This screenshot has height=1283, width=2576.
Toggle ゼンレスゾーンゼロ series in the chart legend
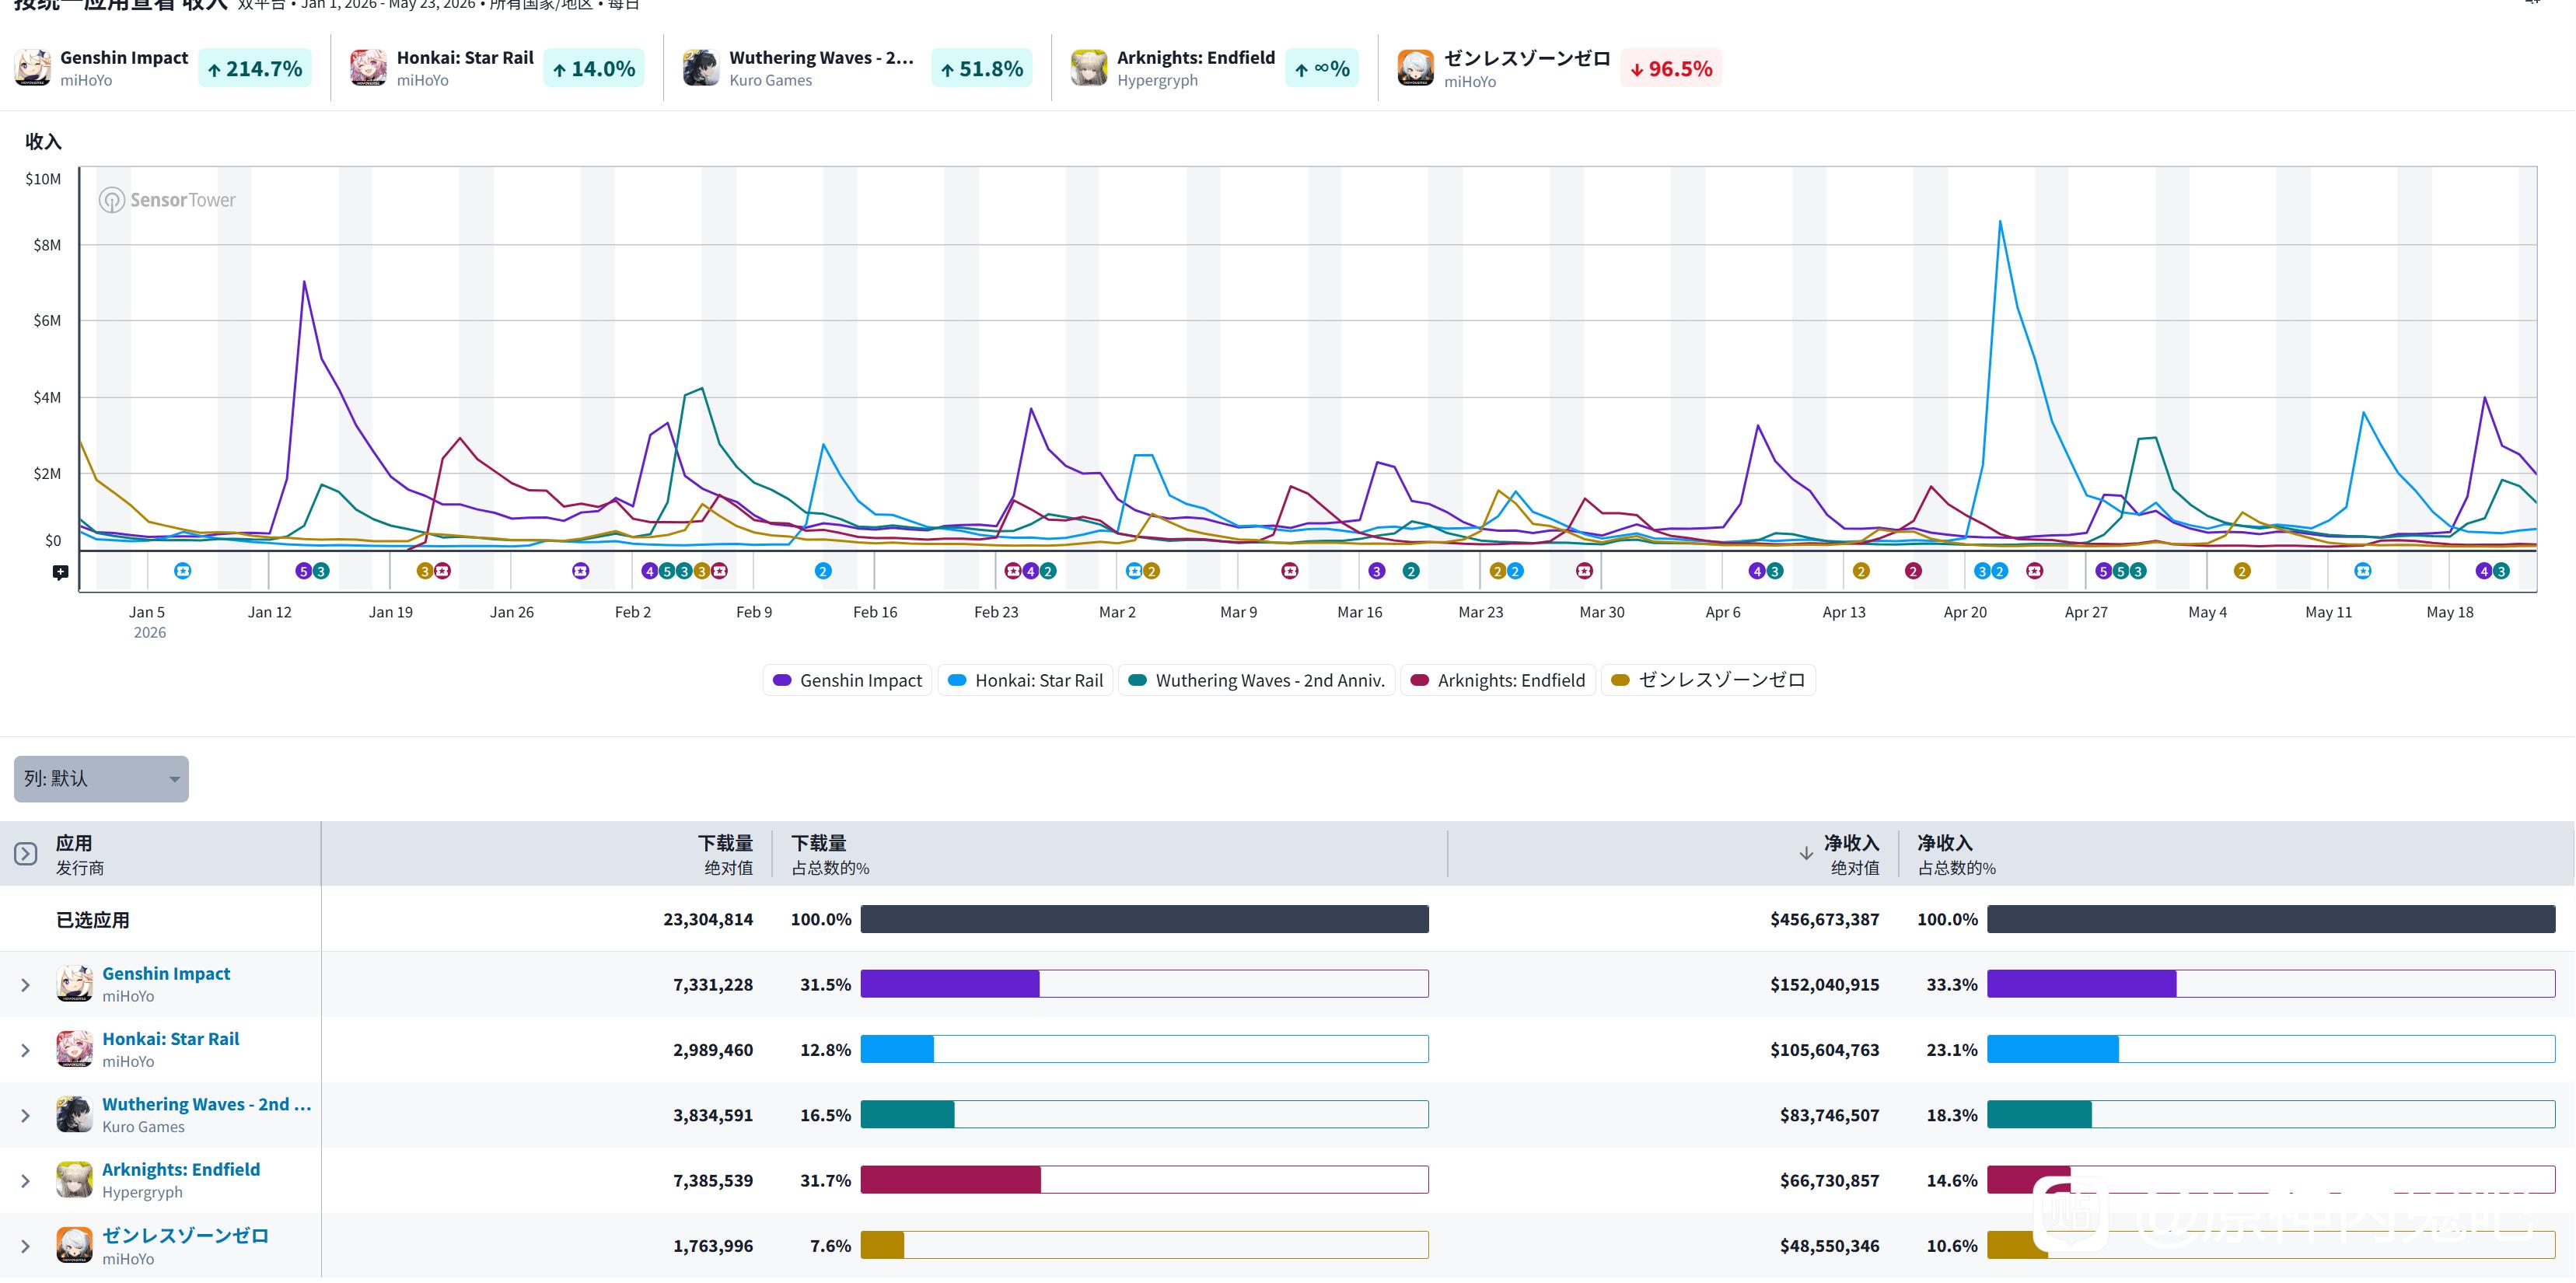coord(1709,681)
